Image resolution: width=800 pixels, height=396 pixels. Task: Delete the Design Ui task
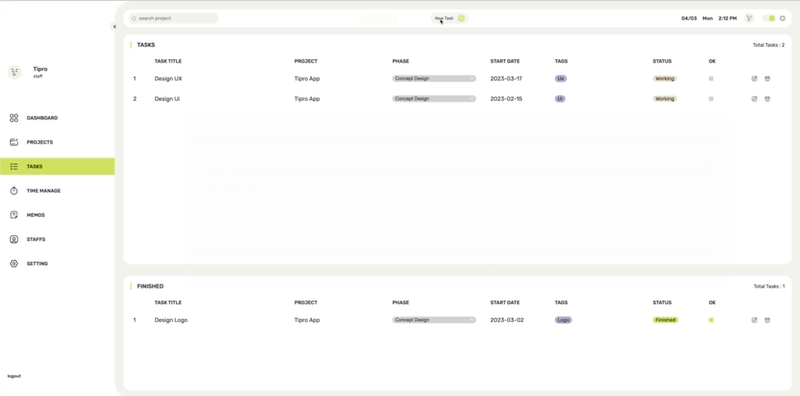767,99
